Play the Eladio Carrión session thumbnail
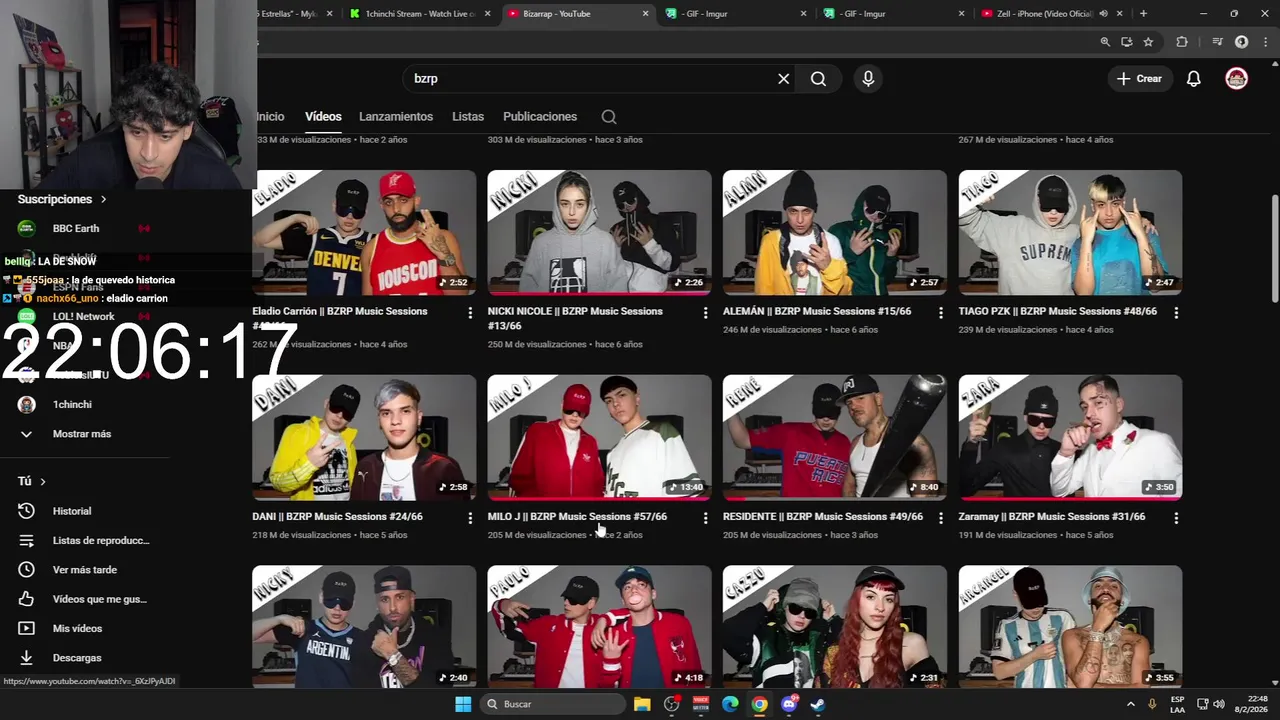This screenshot has height=720, width=1280. pyautogui.click(x=365, y=232)
